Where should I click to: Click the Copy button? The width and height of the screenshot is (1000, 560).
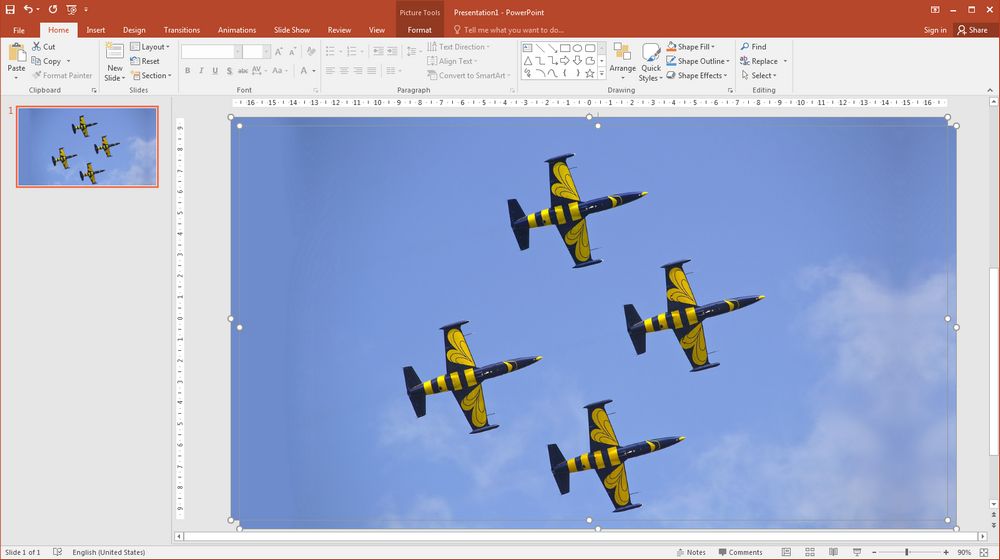pyautogui.click(x=47, y=61)
